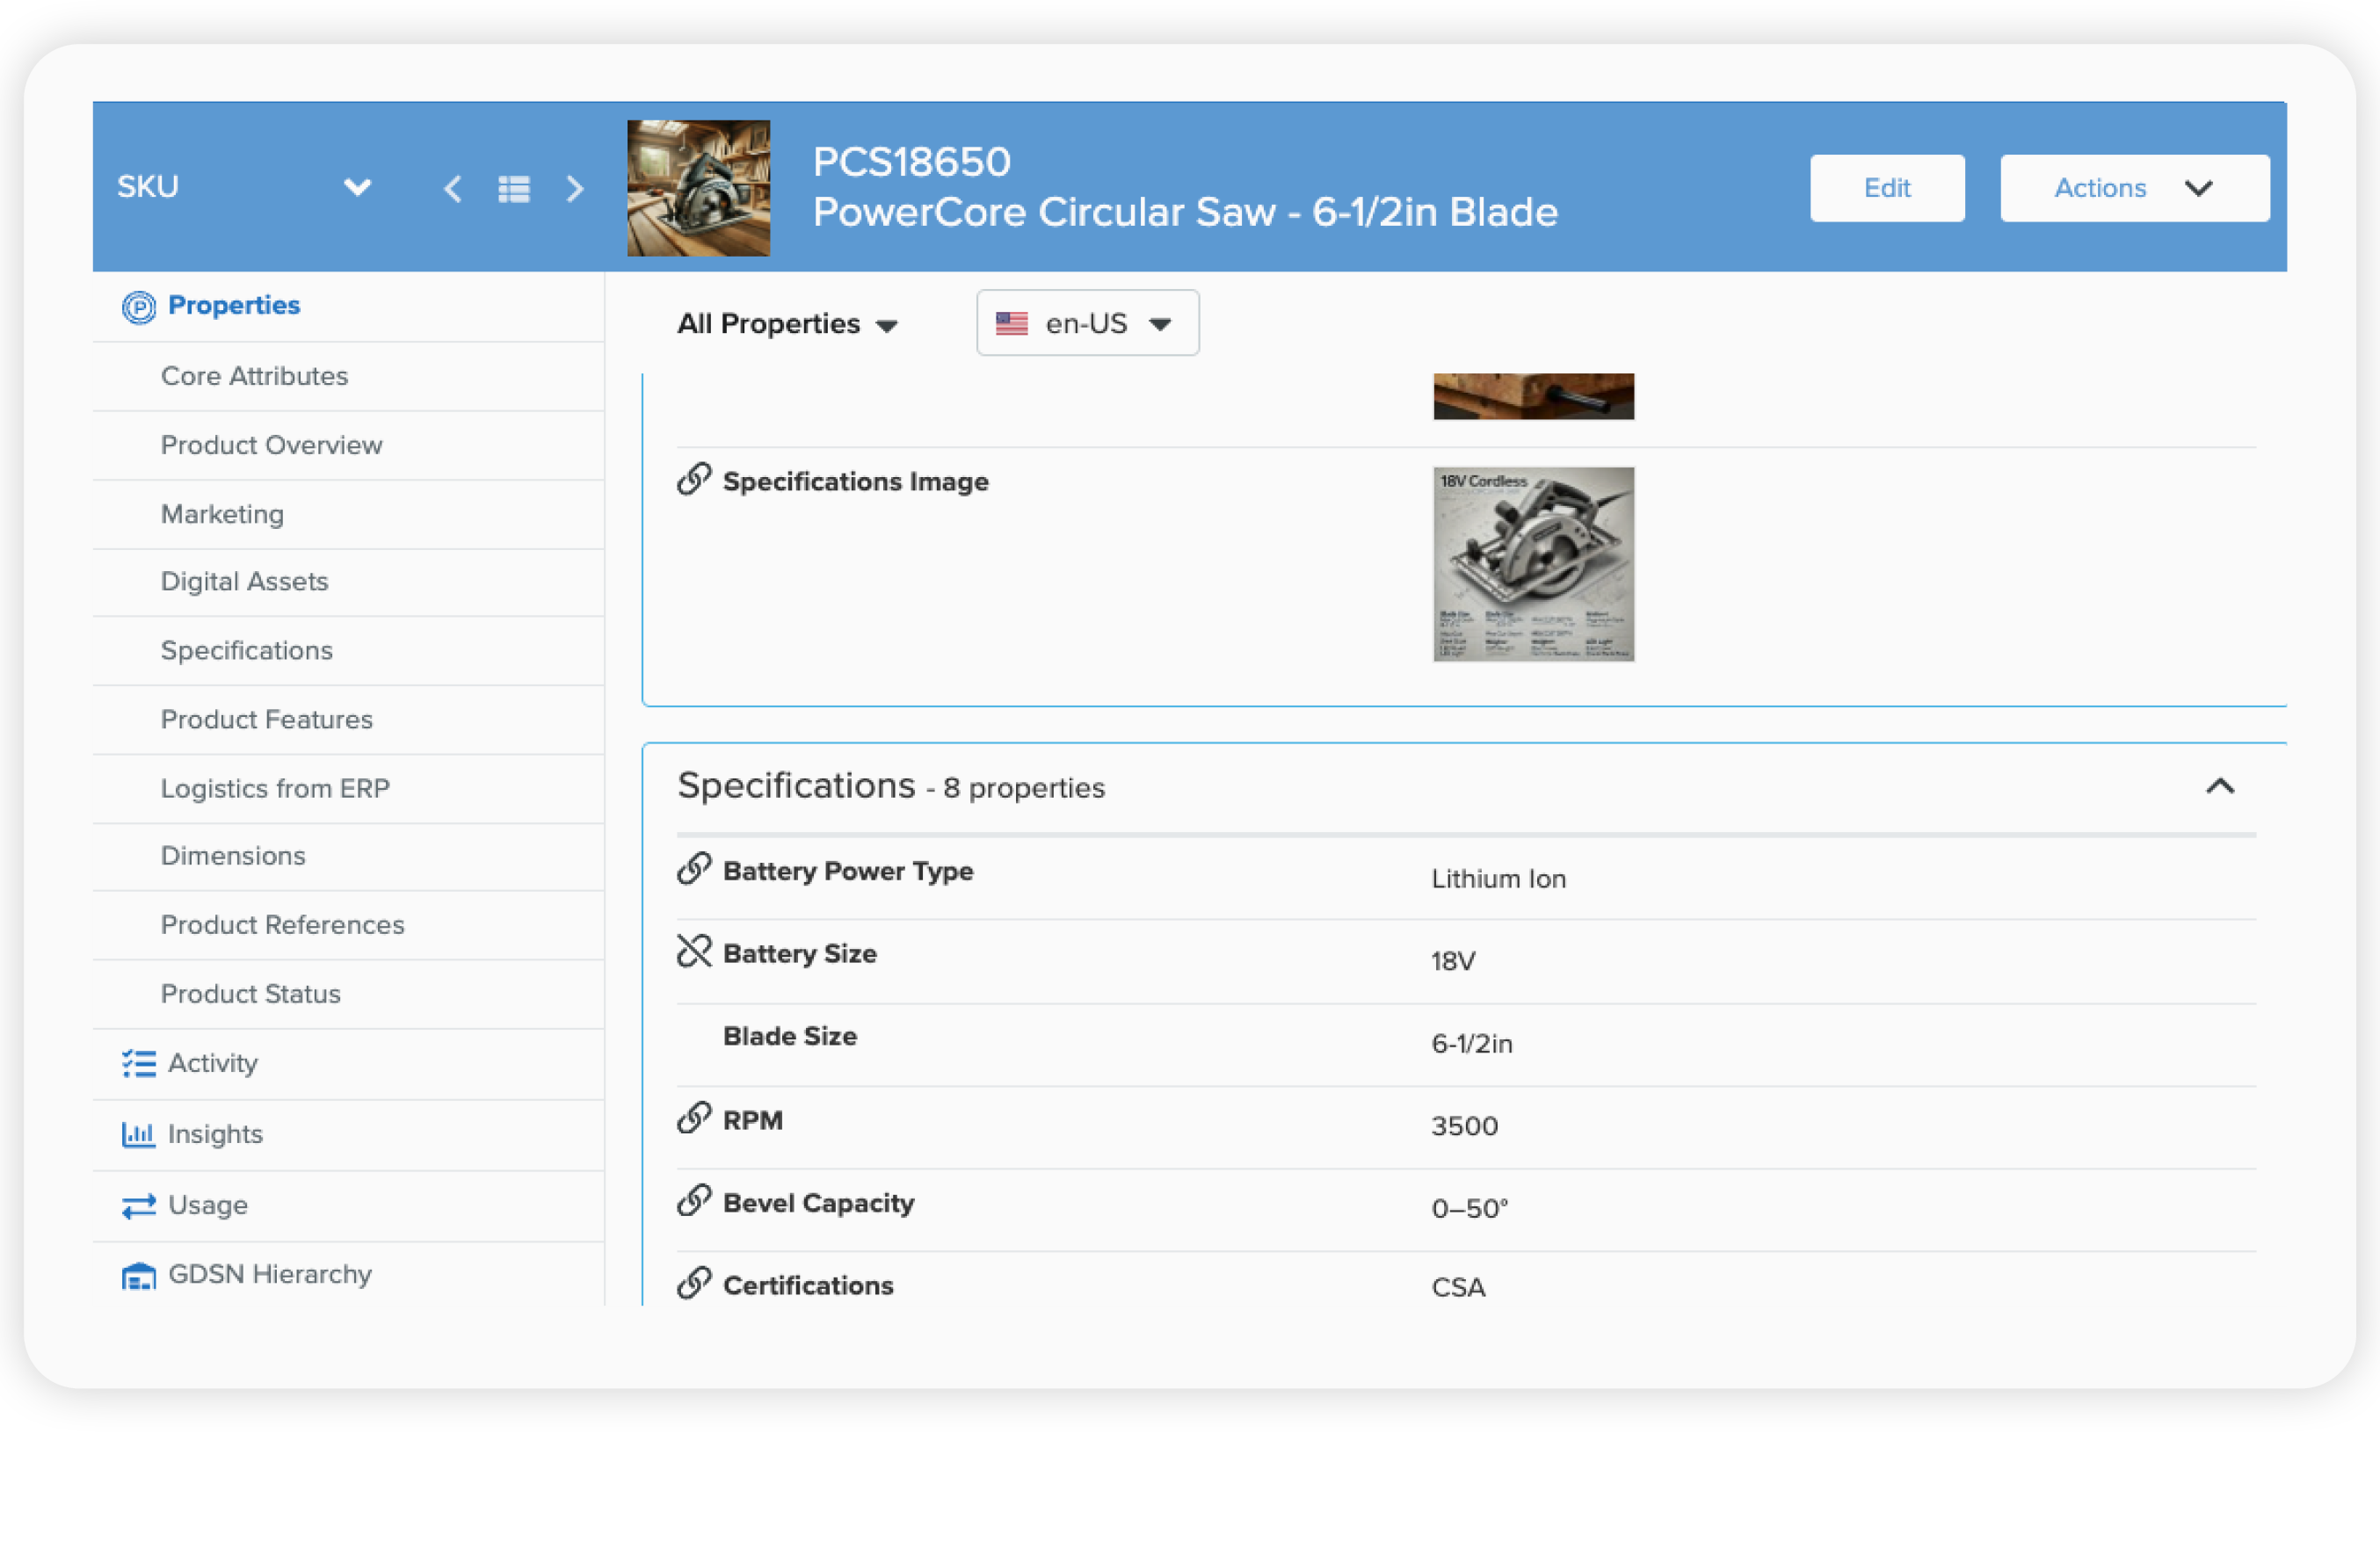
Task: Click the previous record arrow icon
Action: 453,188
